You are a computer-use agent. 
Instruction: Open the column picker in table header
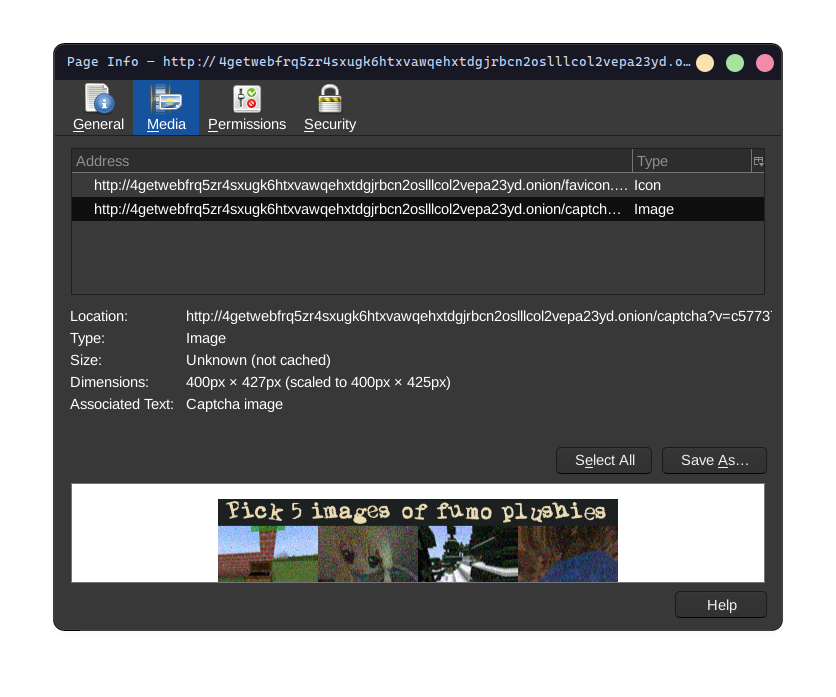point(758,161)
